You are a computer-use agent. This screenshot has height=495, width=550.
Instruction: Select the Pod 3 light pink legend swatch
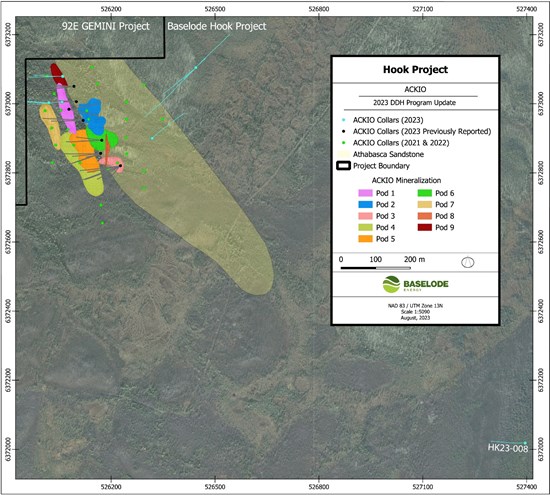pyautogui.click(x=365, y=216)
